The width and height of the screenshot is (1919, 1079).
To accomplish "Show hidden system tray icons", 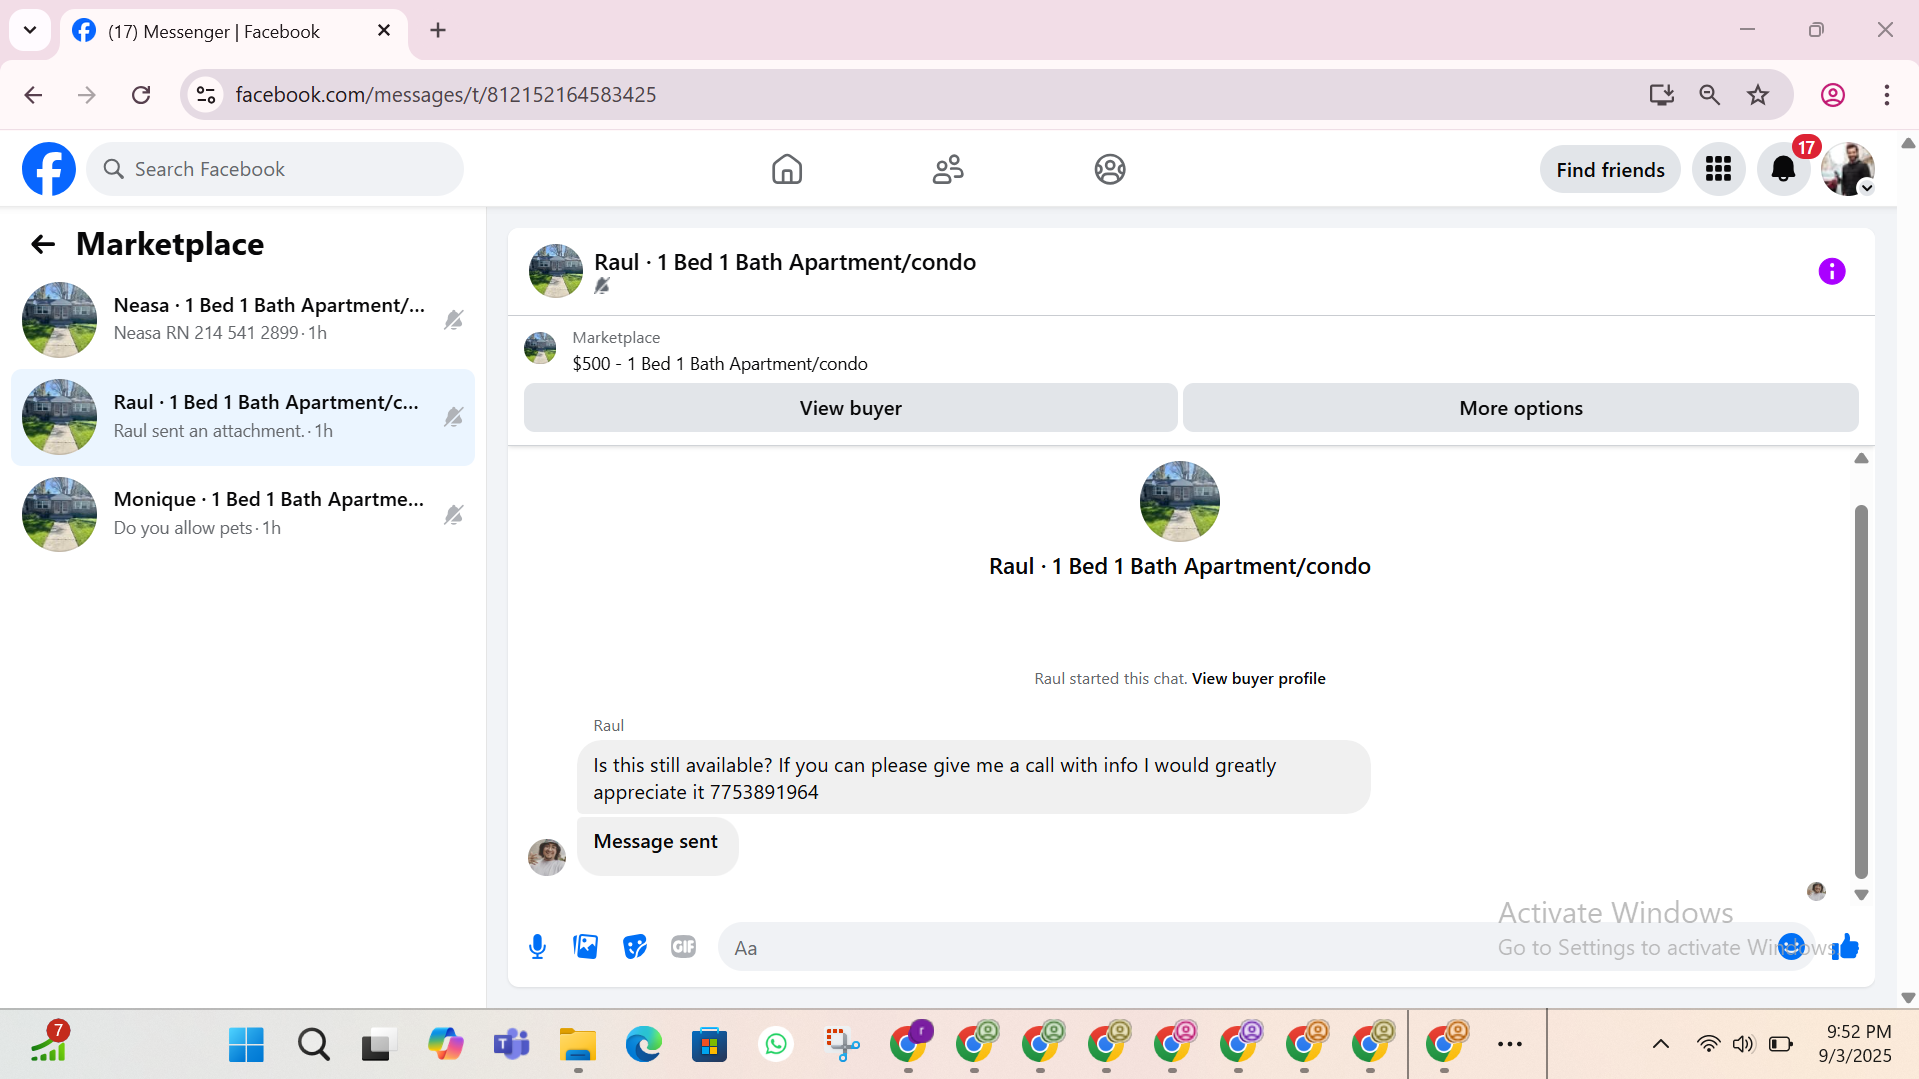I will pos(1660,1045).
